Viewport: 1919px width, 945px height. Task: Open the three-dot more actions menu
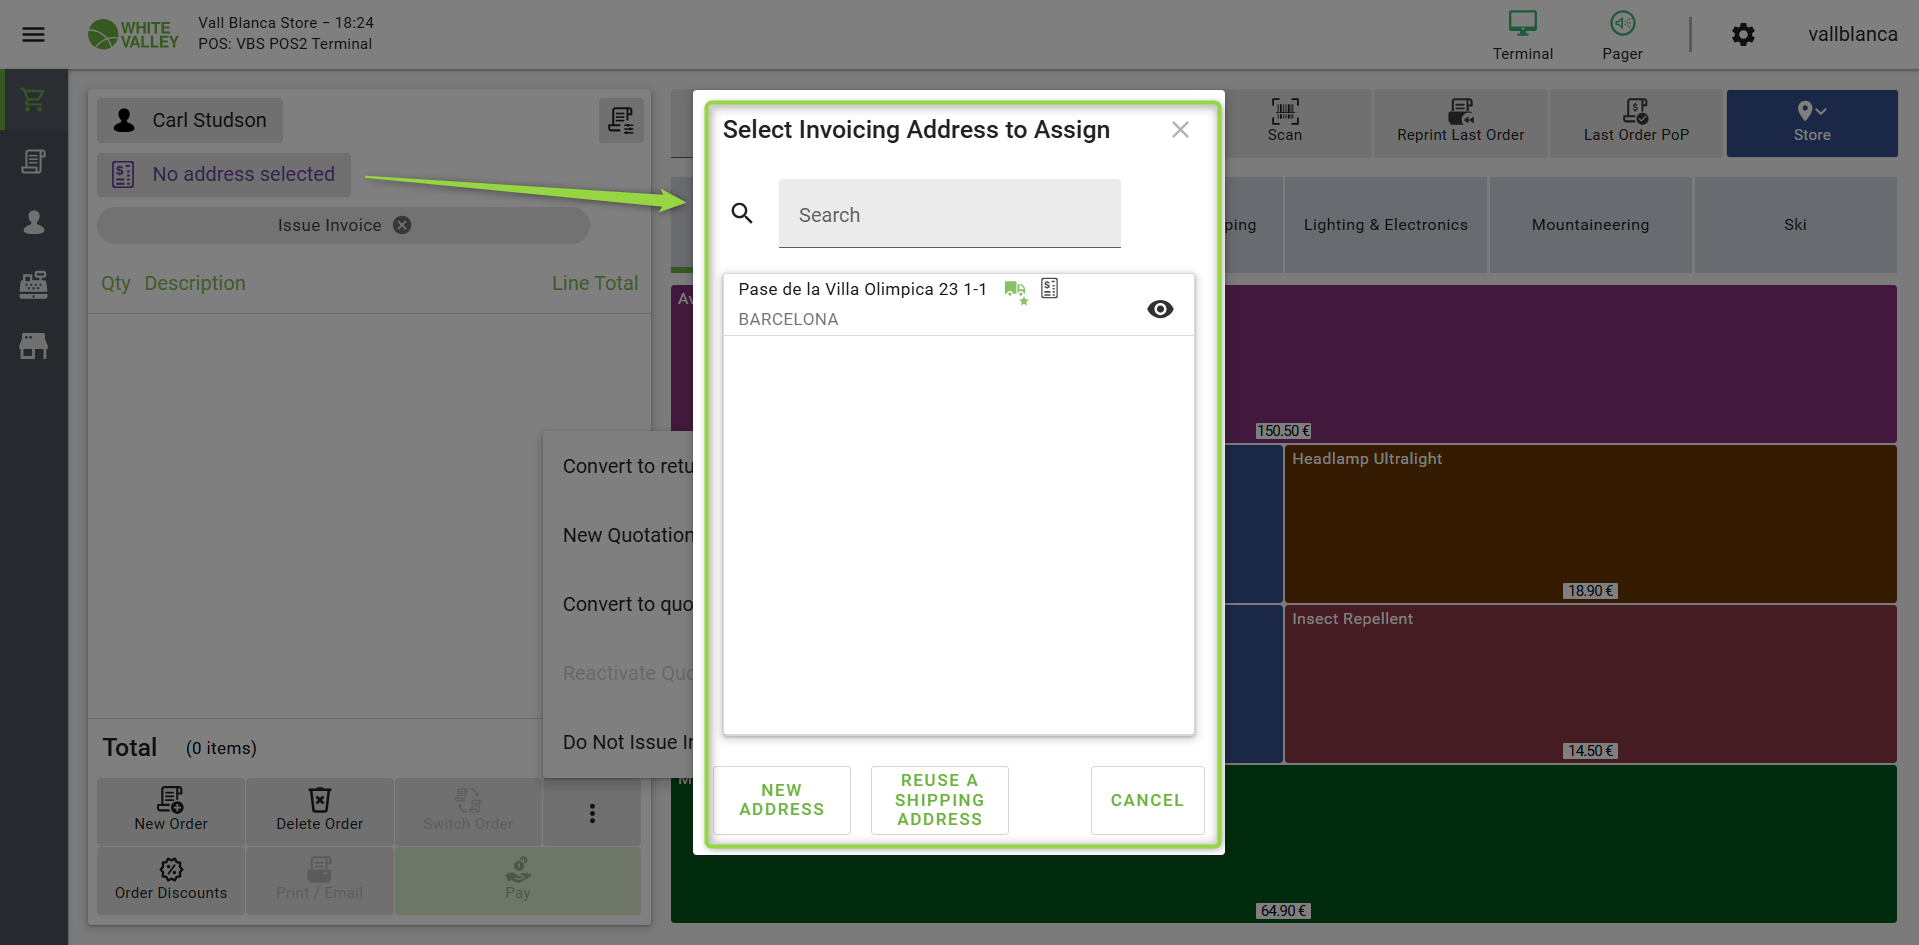[592, 813]
